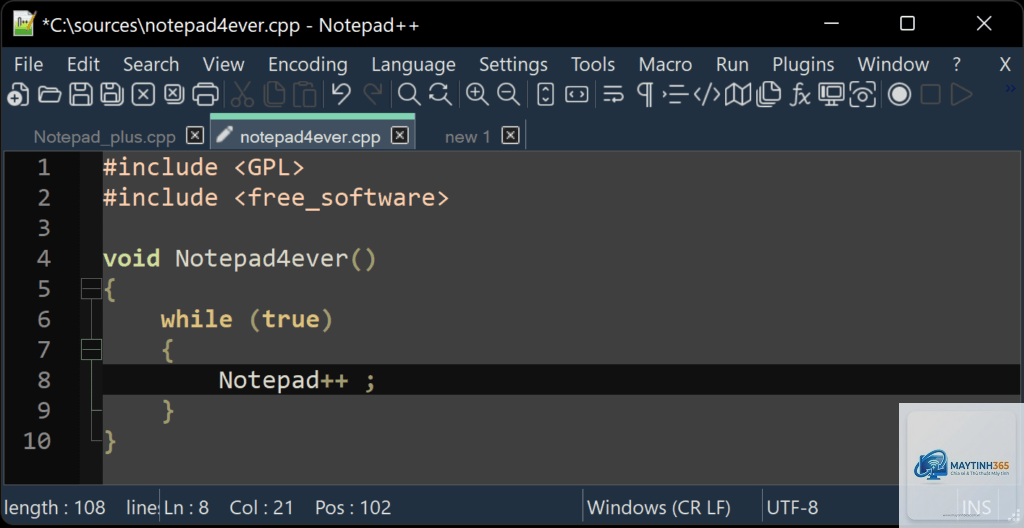Open the View menu

pyautogui.click(x=223, y=64)
